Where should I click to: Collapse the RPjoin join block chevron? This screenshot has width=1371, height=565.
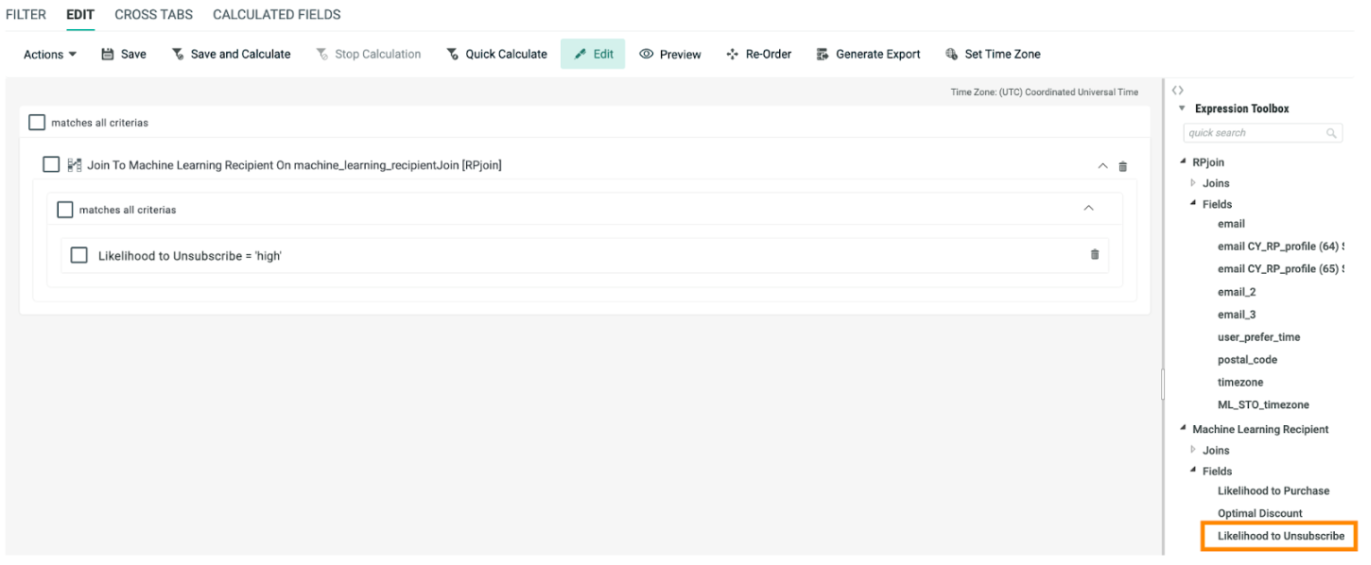pos(1102,166)
